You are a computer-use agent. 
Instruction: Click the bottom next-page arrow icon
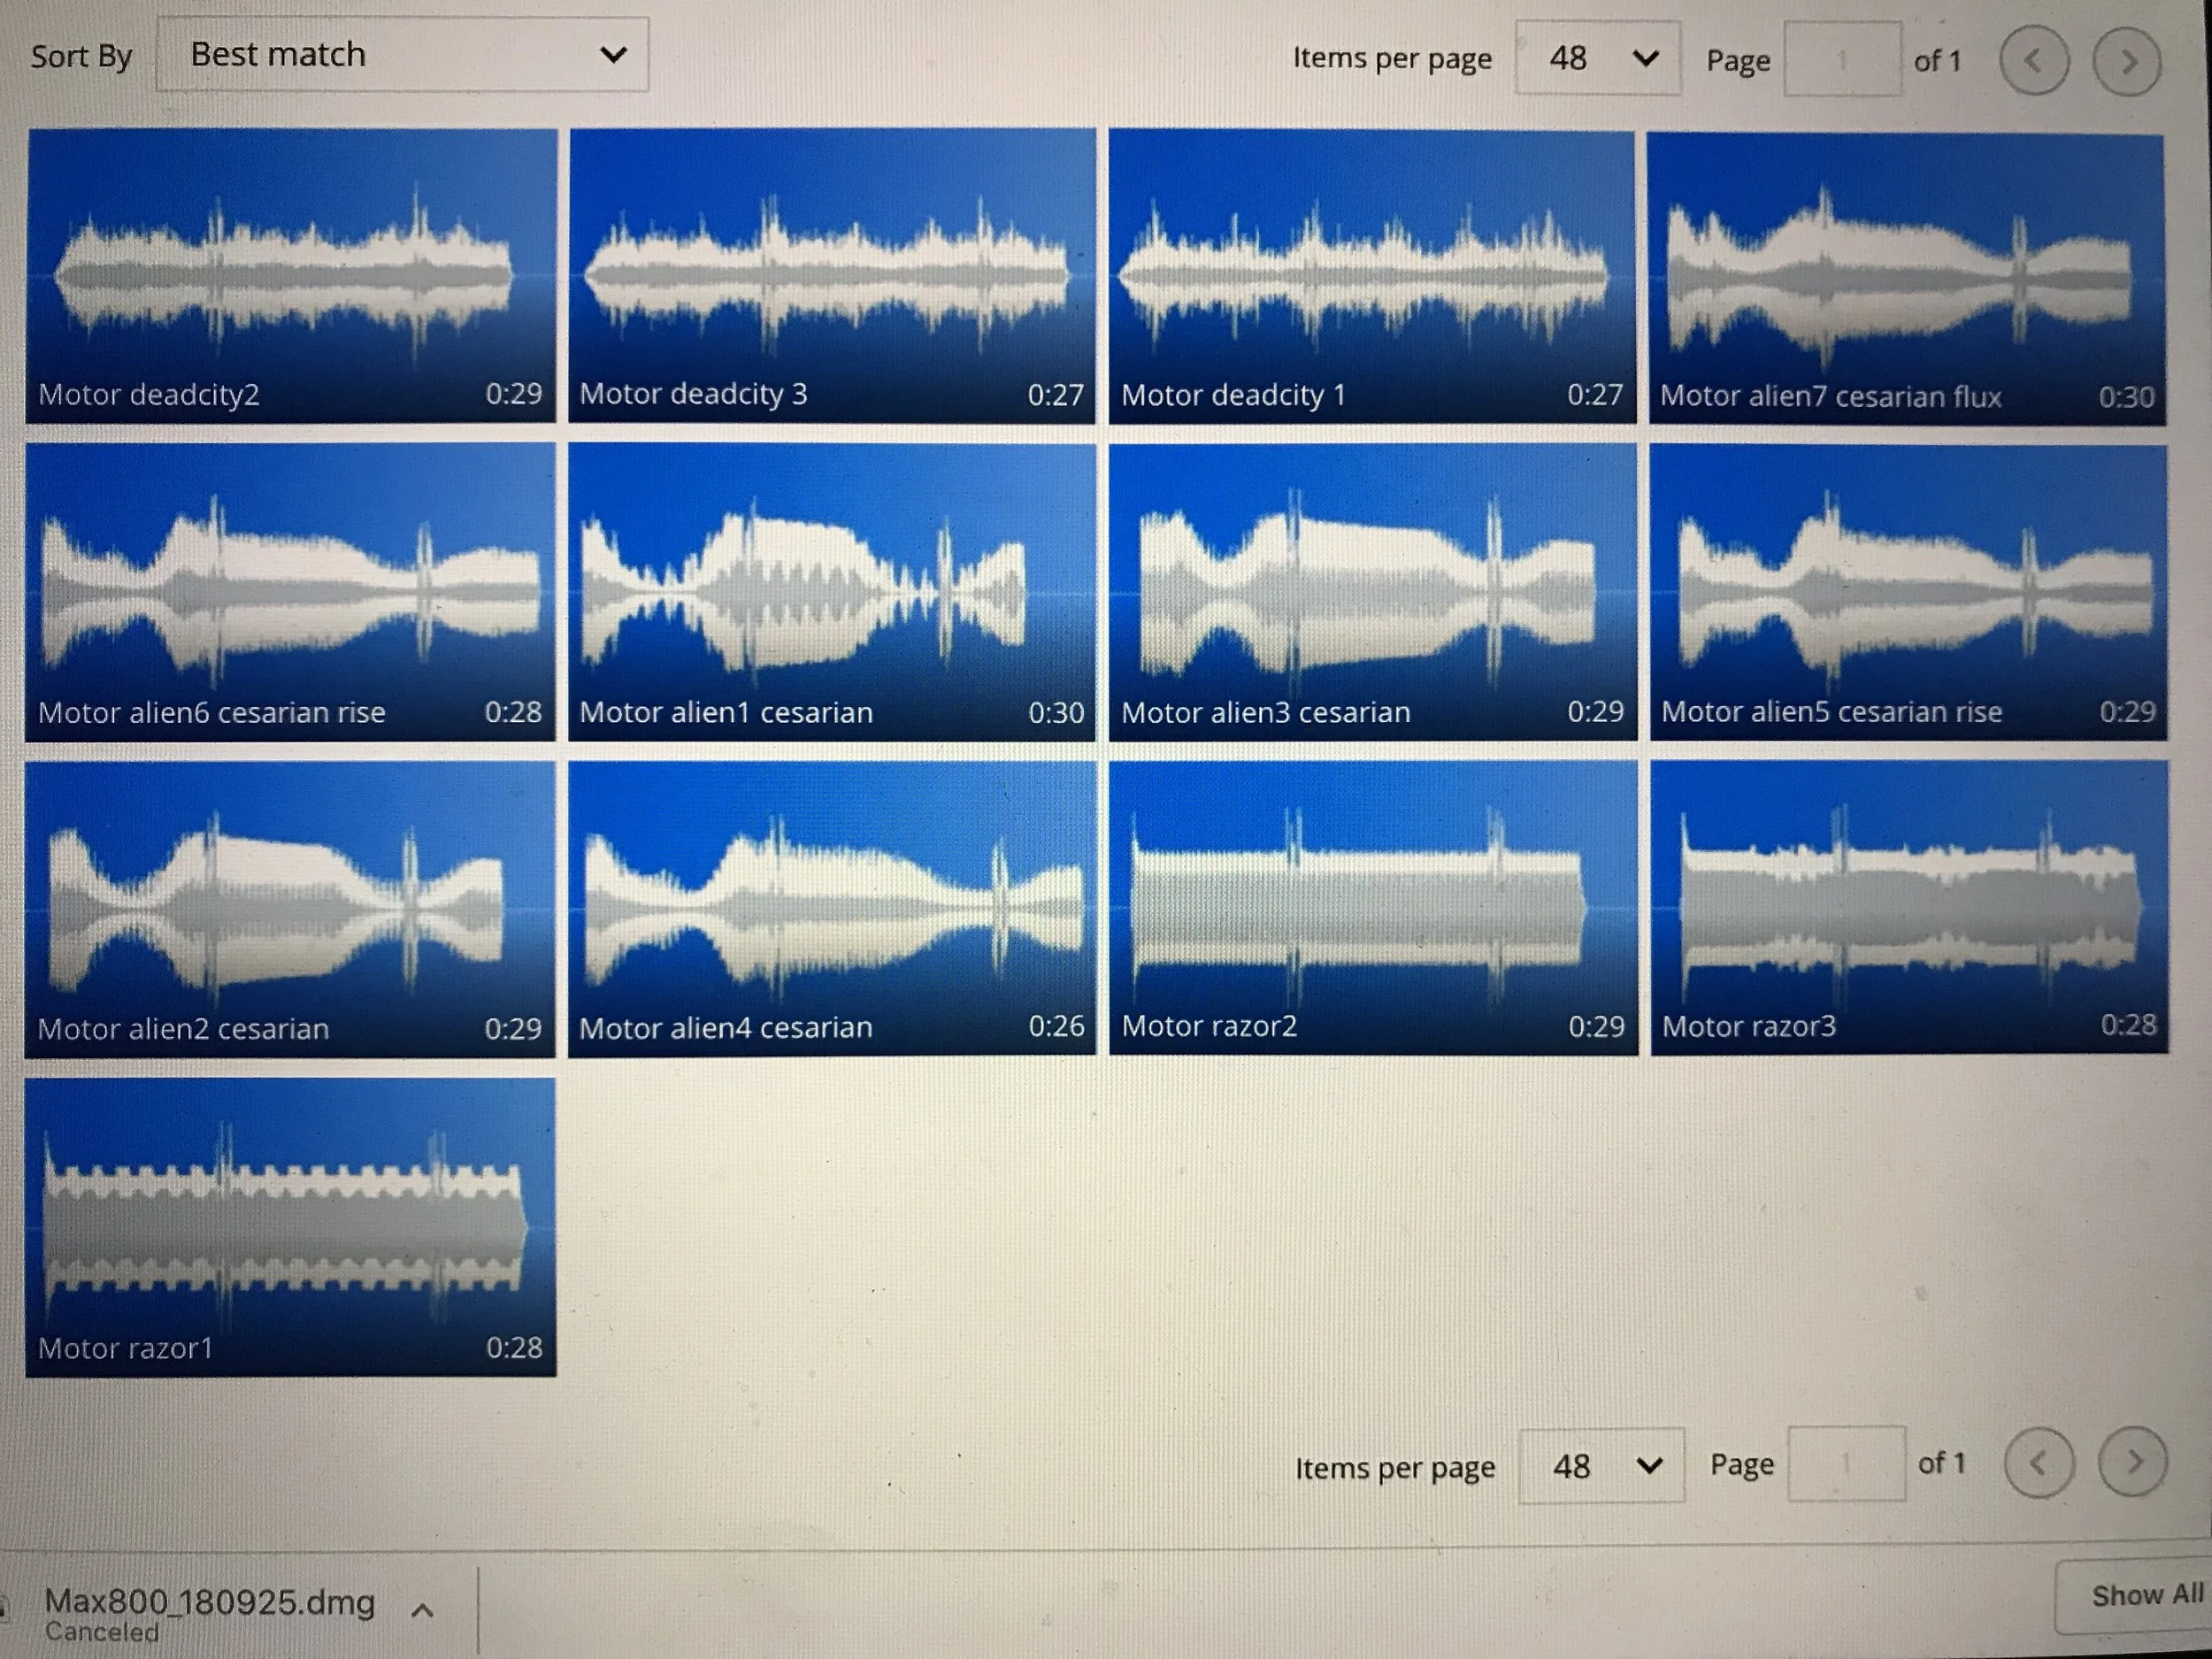point(2132,1462)
